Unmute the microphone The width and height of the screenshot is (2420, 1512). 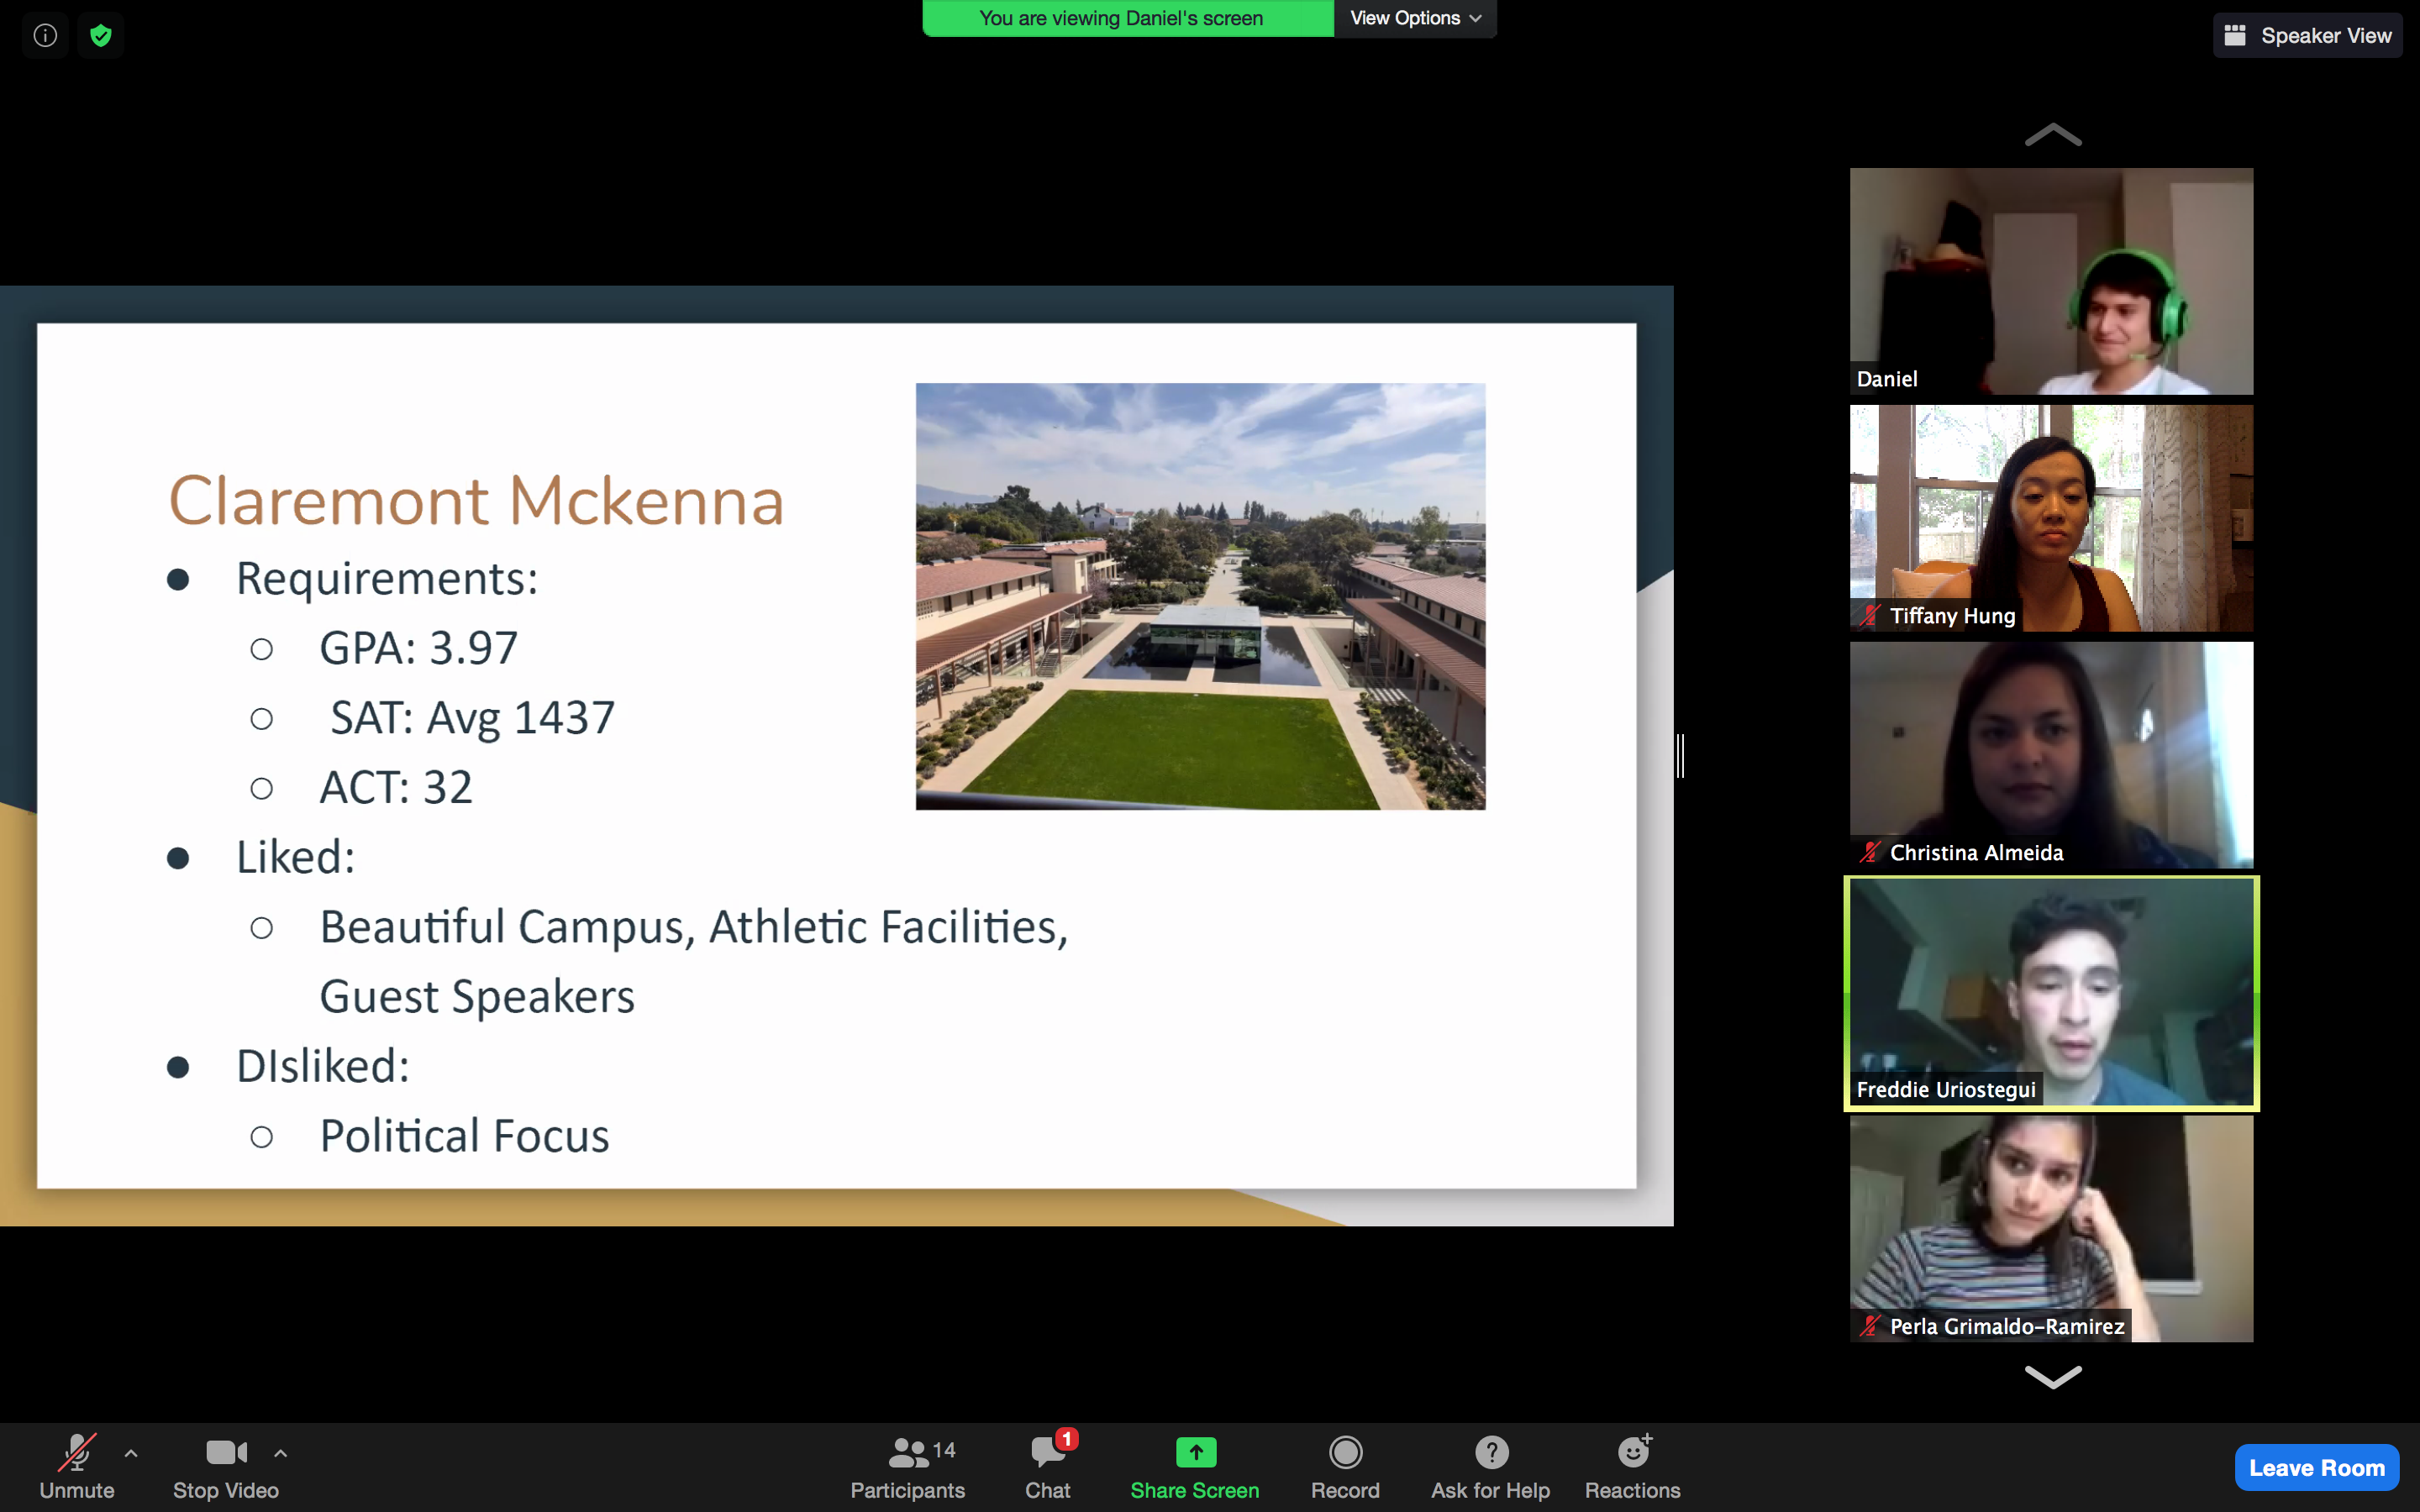point(77,1467)
